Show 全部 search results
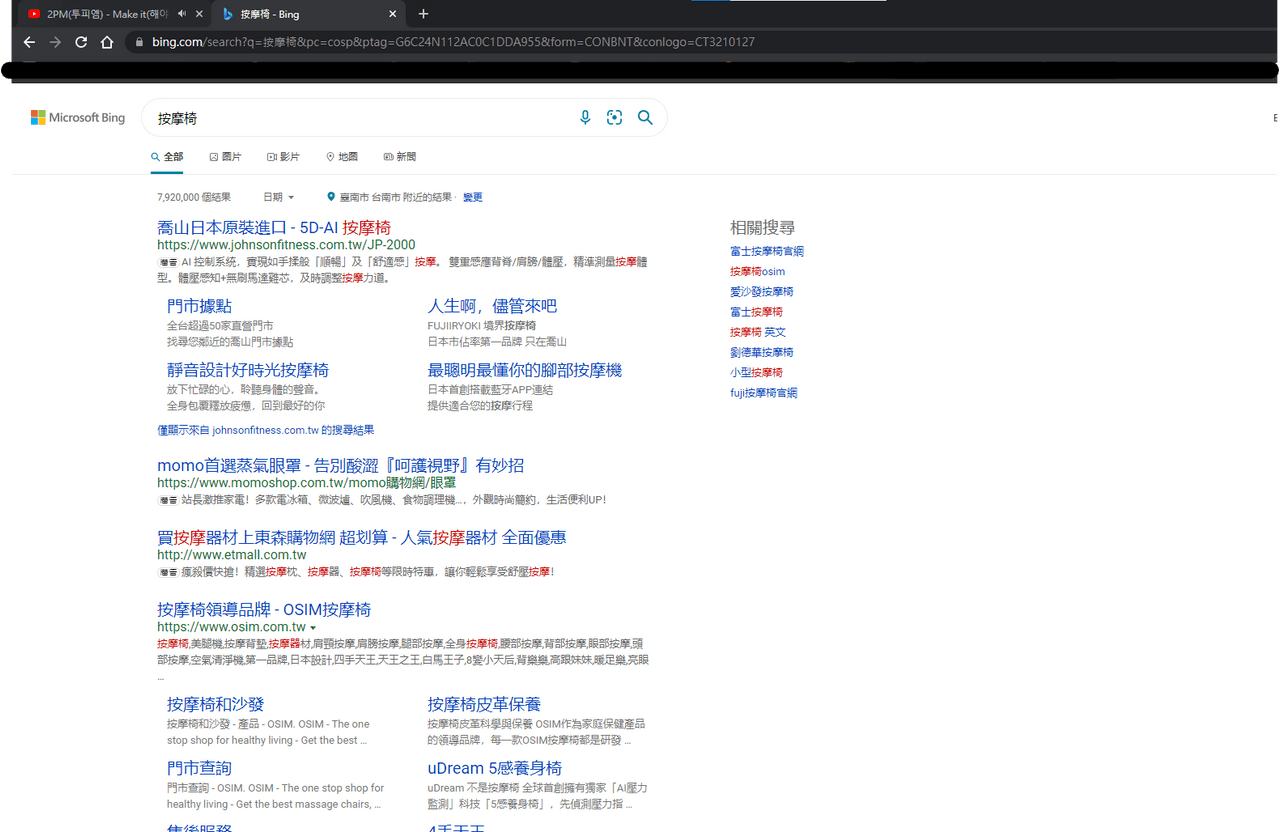1280x832 pixels. (167, 157)
